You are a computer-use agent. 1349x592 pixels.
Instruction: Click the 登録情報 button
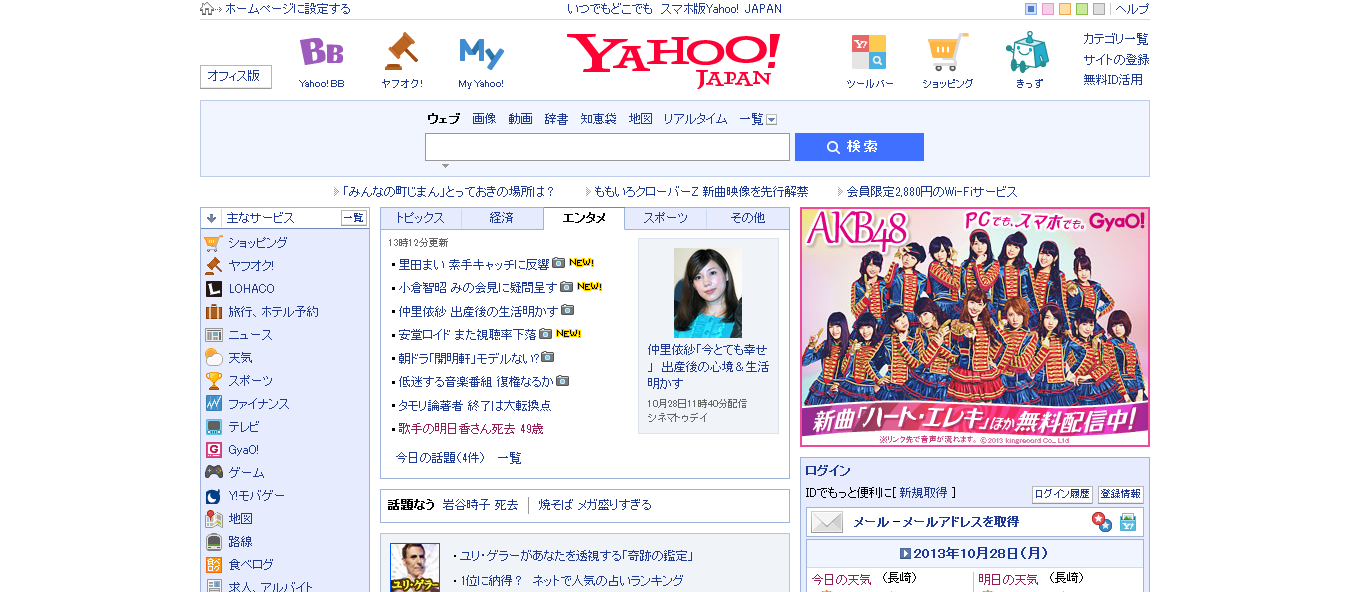[1121, 494]
